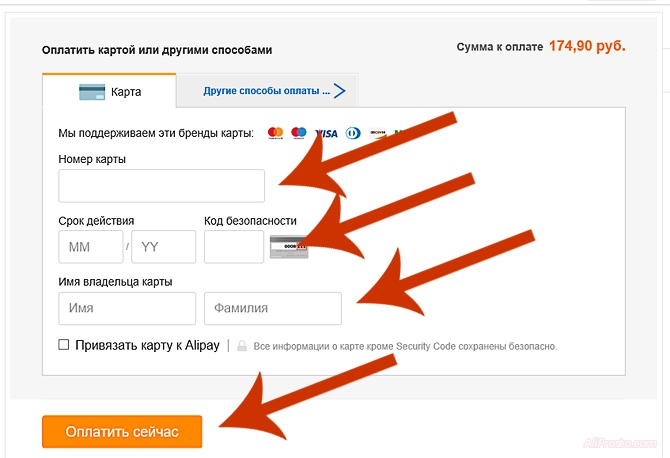Click the Срок действия label
Screen dimensions: 670x458
click(96, 221)
